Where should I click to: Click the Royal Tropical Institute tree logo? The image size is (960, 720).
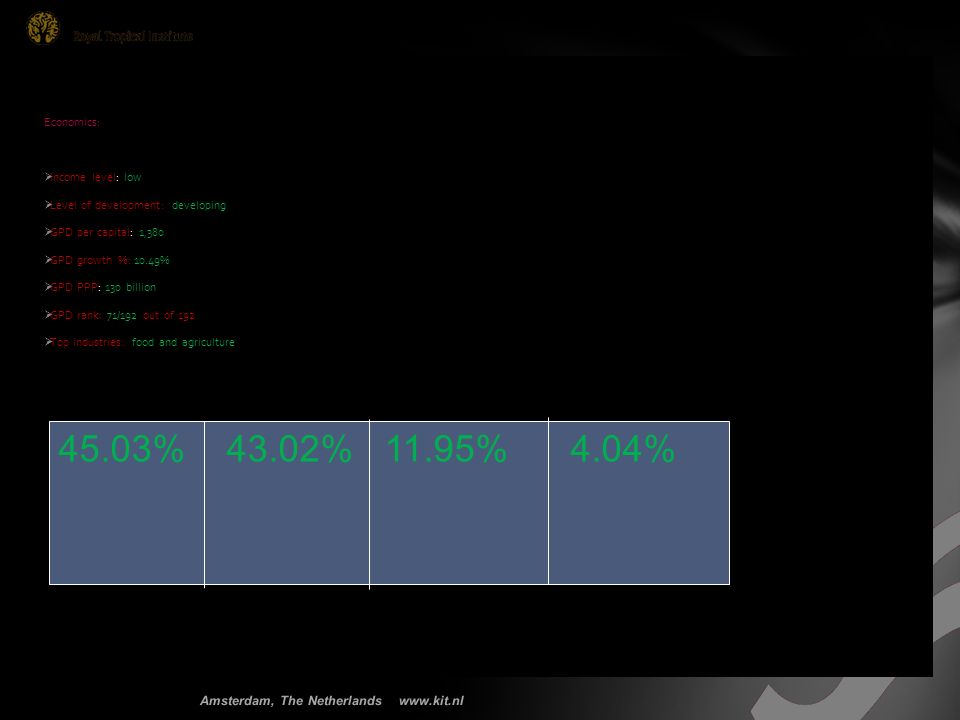[43, 28]
